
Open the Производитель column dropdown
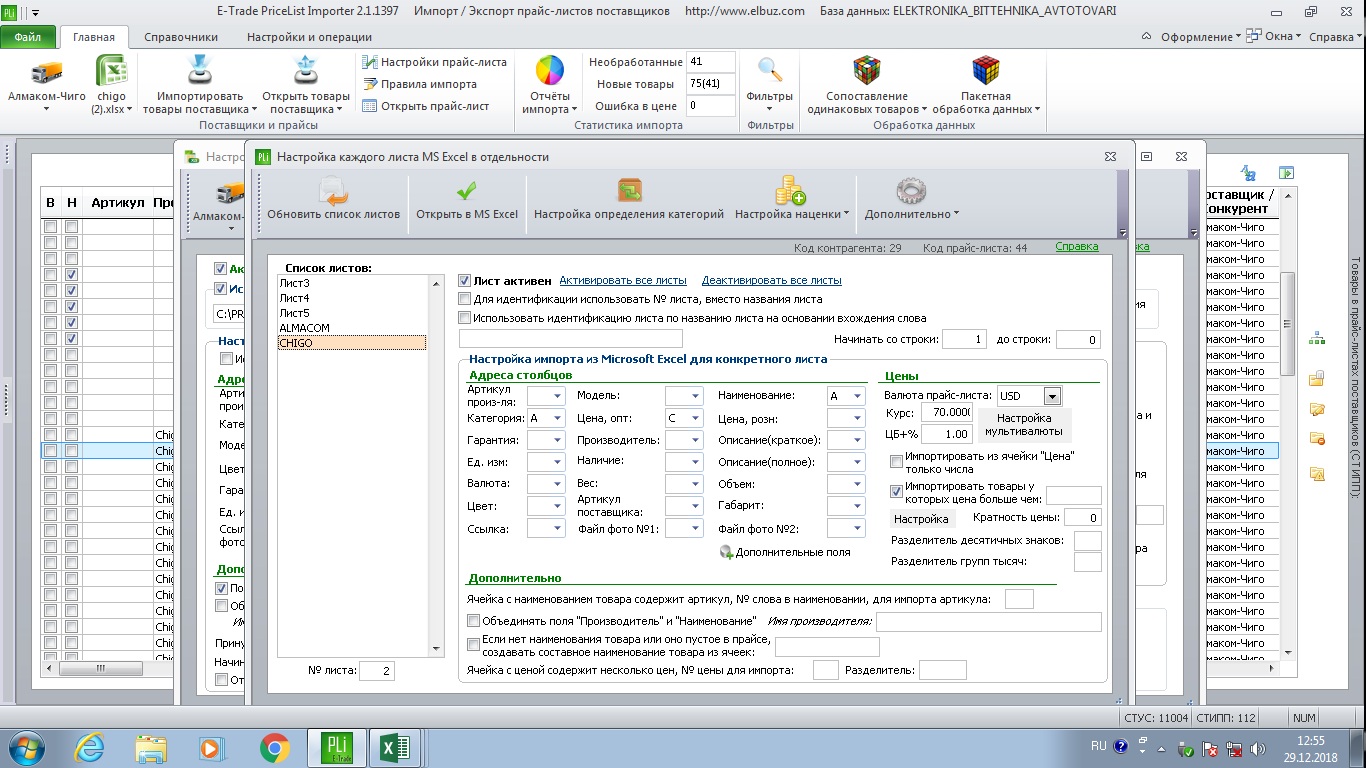click(x=696, y=440)
